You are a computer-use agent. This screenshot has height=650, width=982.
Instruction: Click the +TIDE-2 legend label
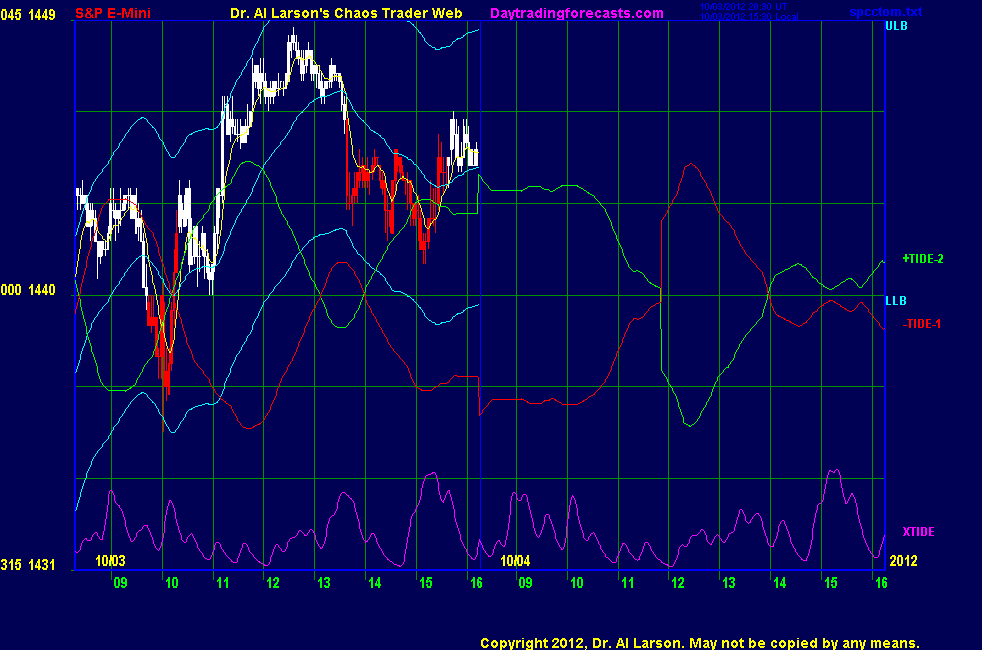tap(923, 259)
